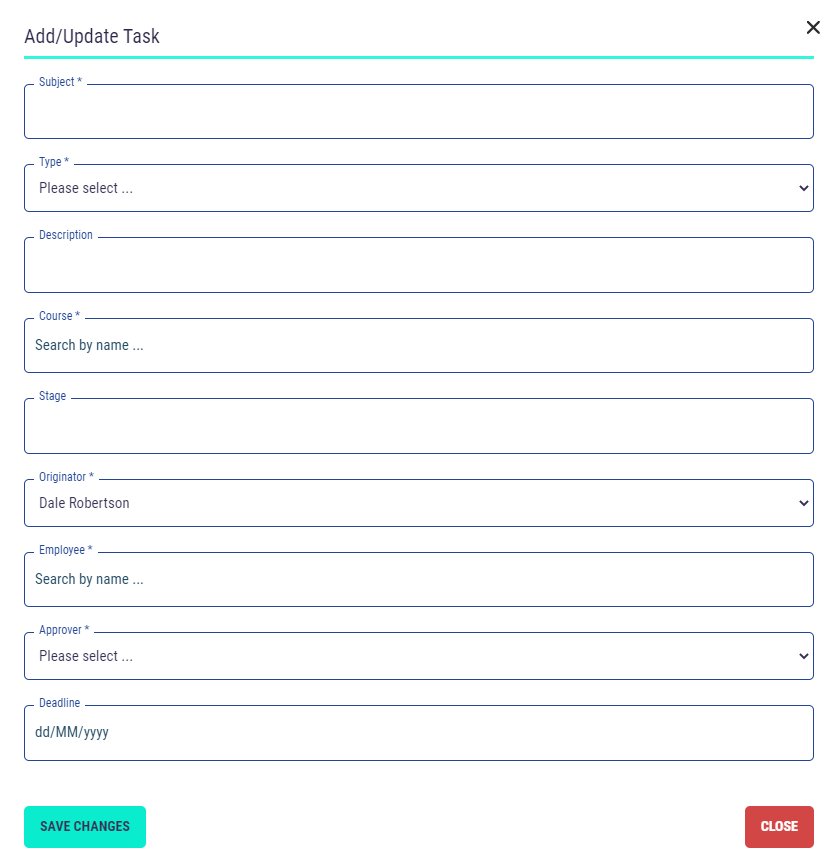Click the chevron arrow on Approver select
Image resolution: width=836 pixels, height=857 pixels.
coord(804,656)
